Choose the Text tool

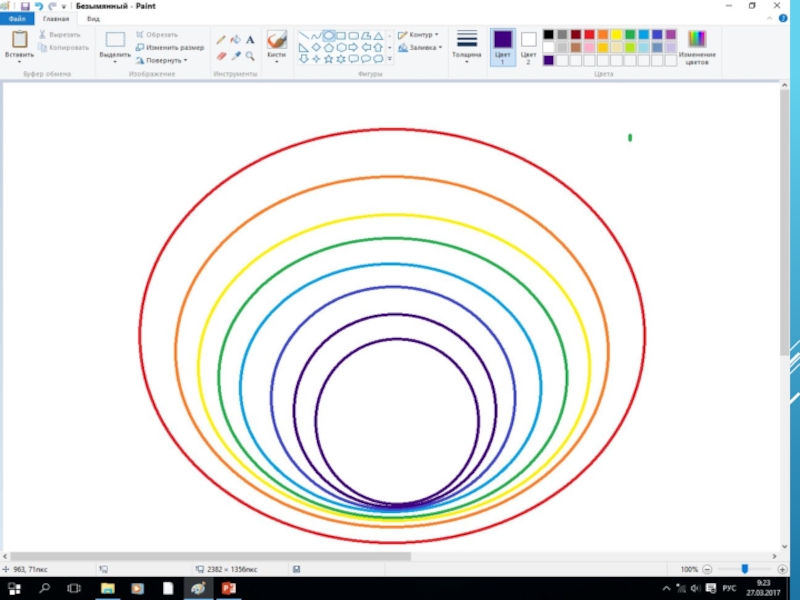[x=250, y=40]
